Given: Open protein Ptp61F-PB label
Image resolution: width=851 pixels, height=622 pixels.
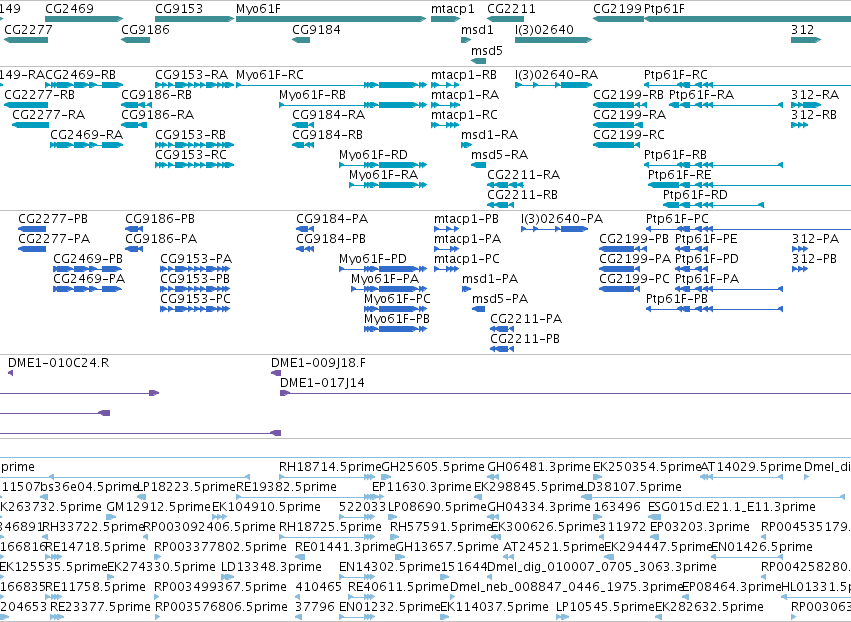Looking at the screenshot, I should pos(677,299).
